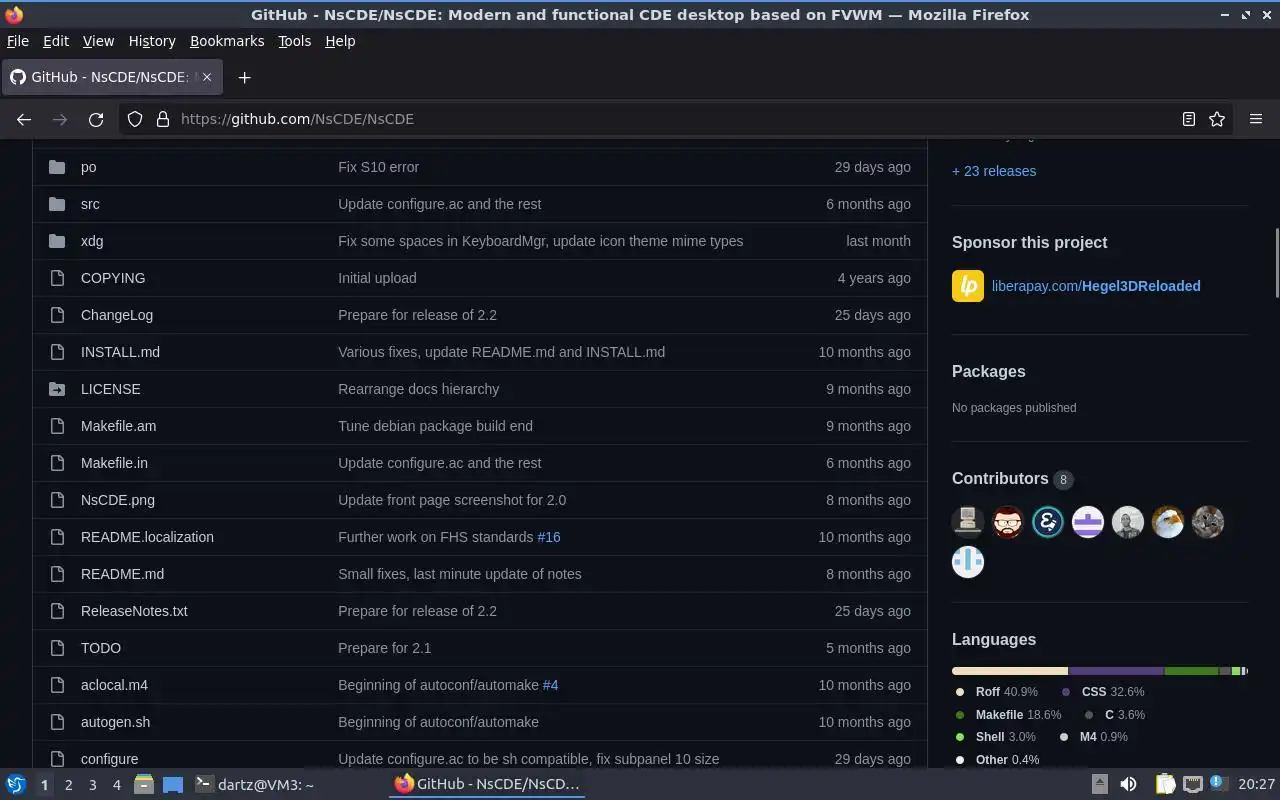Open the eagle contributor avatar
The width and height of the screenshot is (1280, 800).
point(1168,522)
